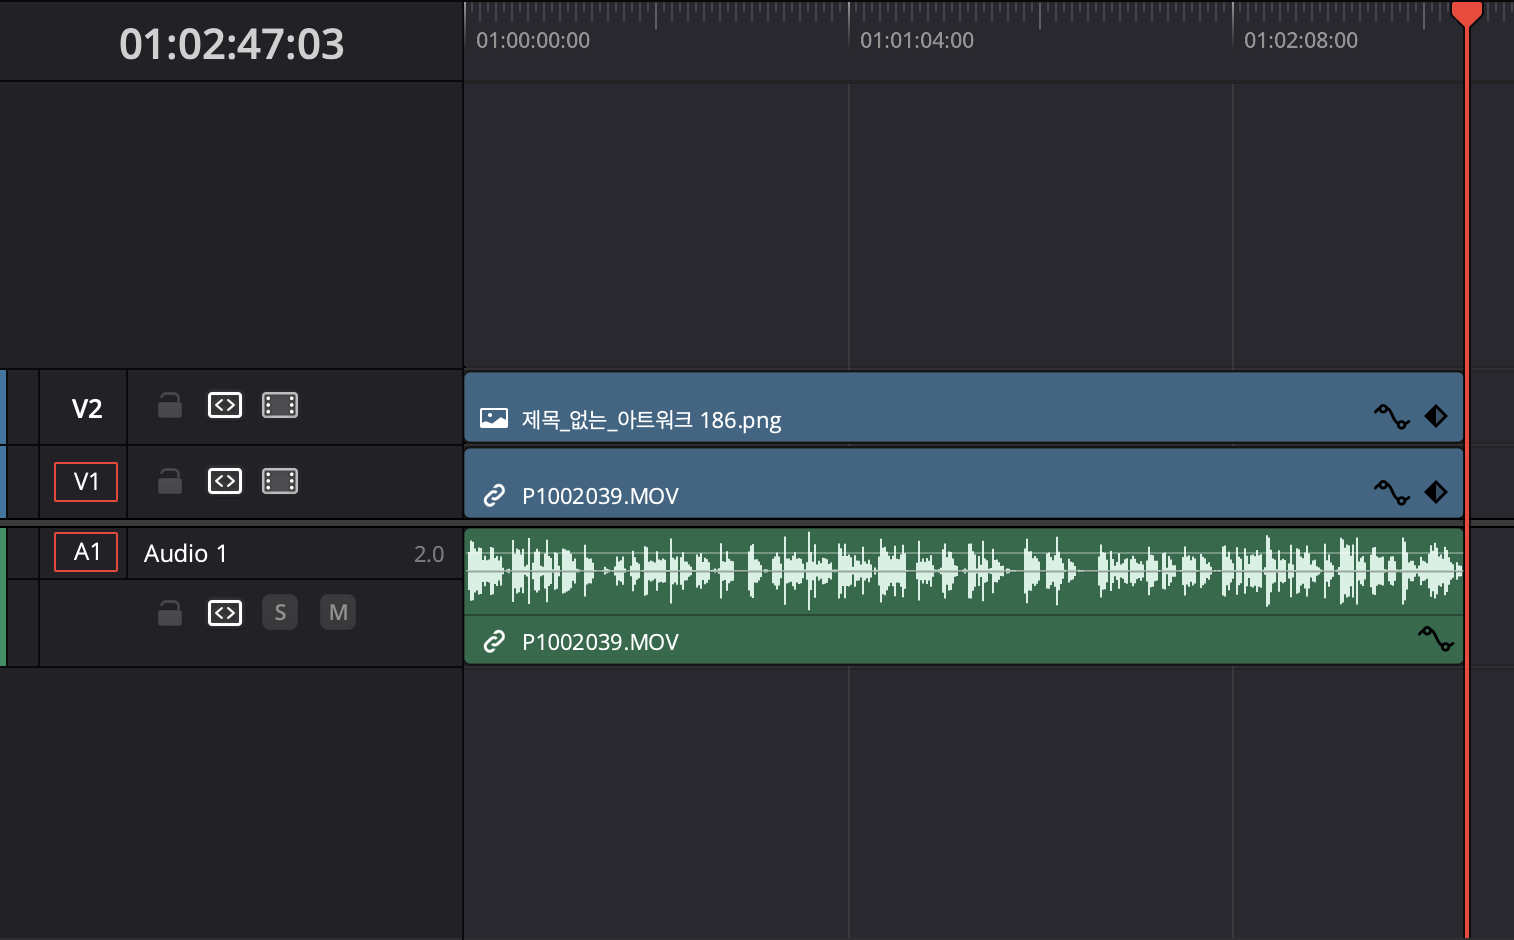Image resolution: width=1514 pixels, height=940 pixels.
Task: Select the audio waveform of P1002039.MOV
Action: tap(963, 571)
